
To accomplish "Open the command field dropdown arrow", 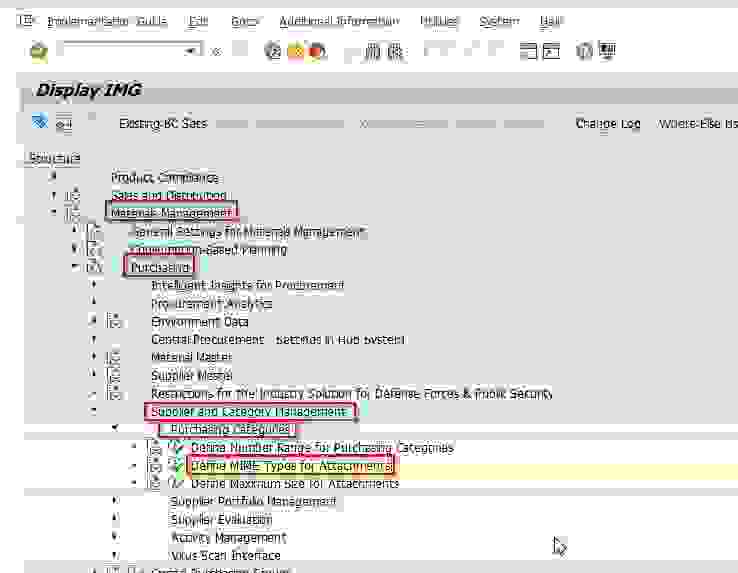I will click(x=190, y=51).
